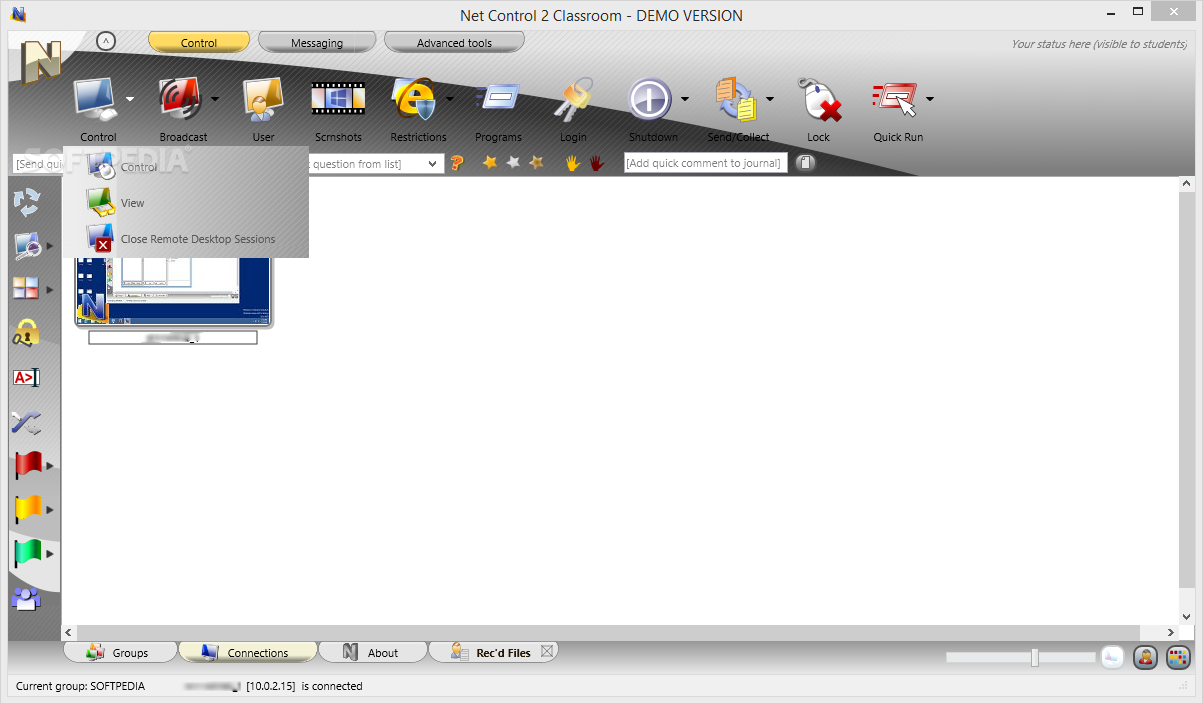Choose Close Remote Desktop Sessions menu item
Viewport: 1203px width, 704px height.
coord(186,239)
